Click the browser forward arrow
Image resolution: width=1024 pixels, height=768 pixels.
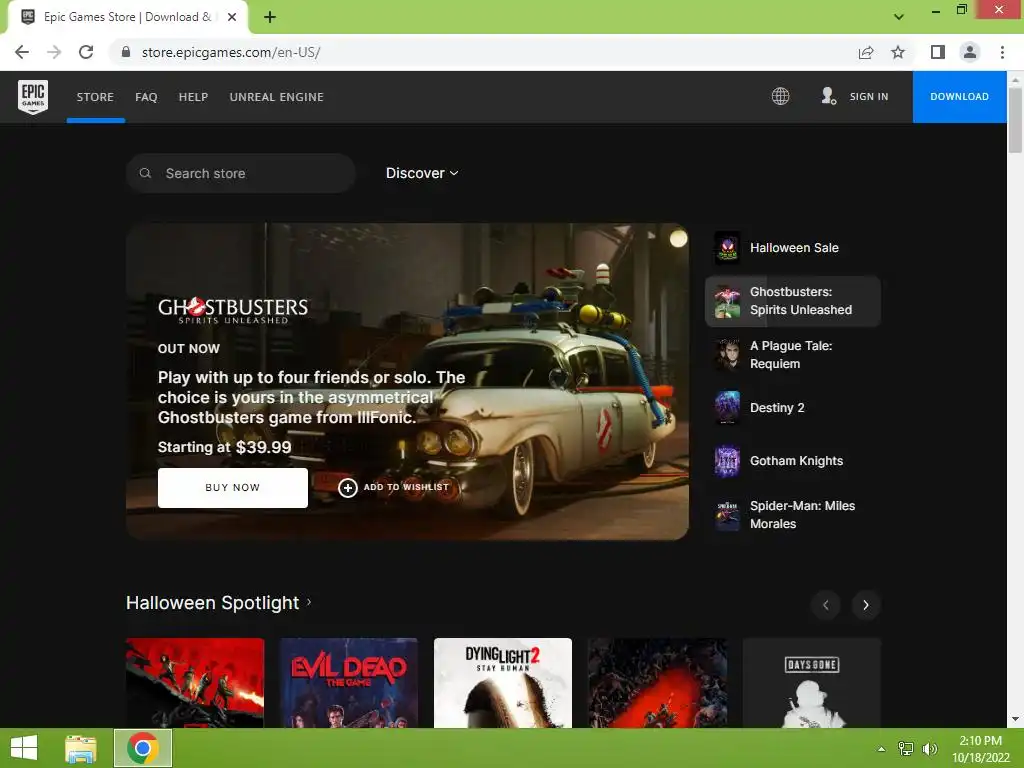pos(54,52)
